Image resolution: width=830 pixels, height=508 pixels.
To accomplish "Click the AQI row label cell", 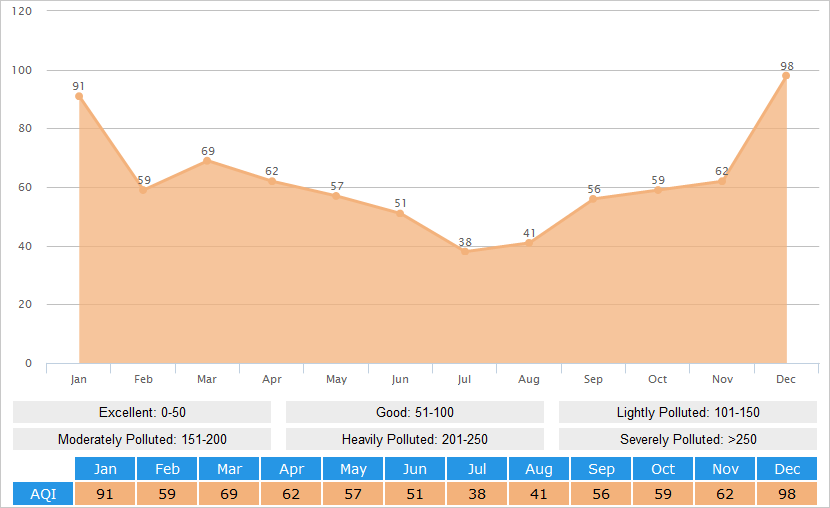I will coord(43,494).
